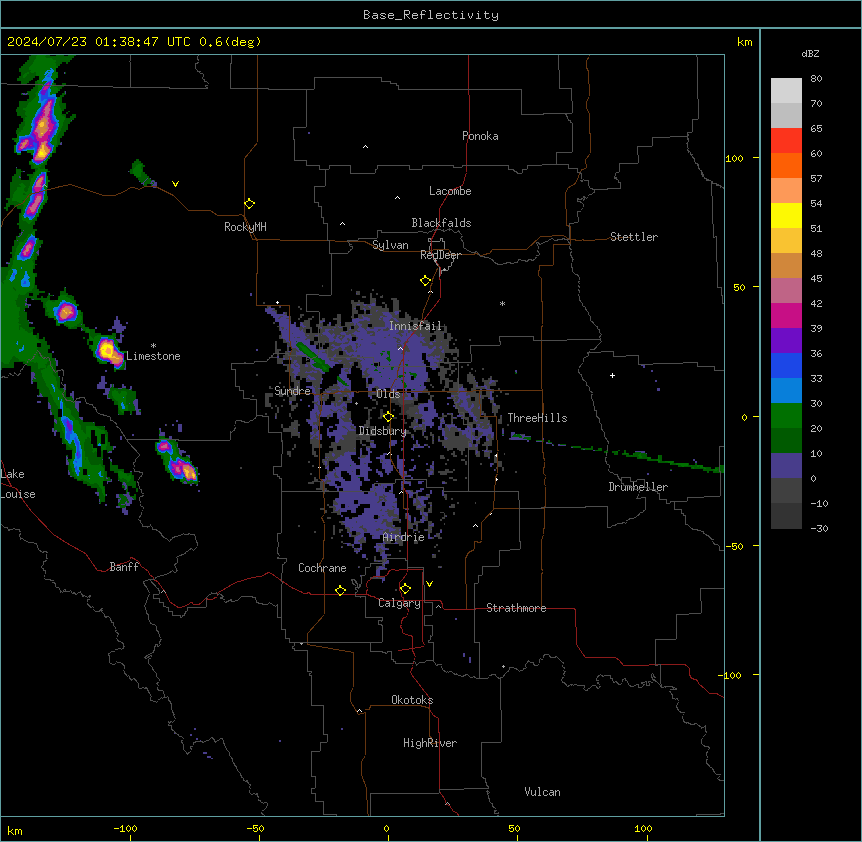Click the yellow diamond marker south of RedDeer

[x=426, y=281]
